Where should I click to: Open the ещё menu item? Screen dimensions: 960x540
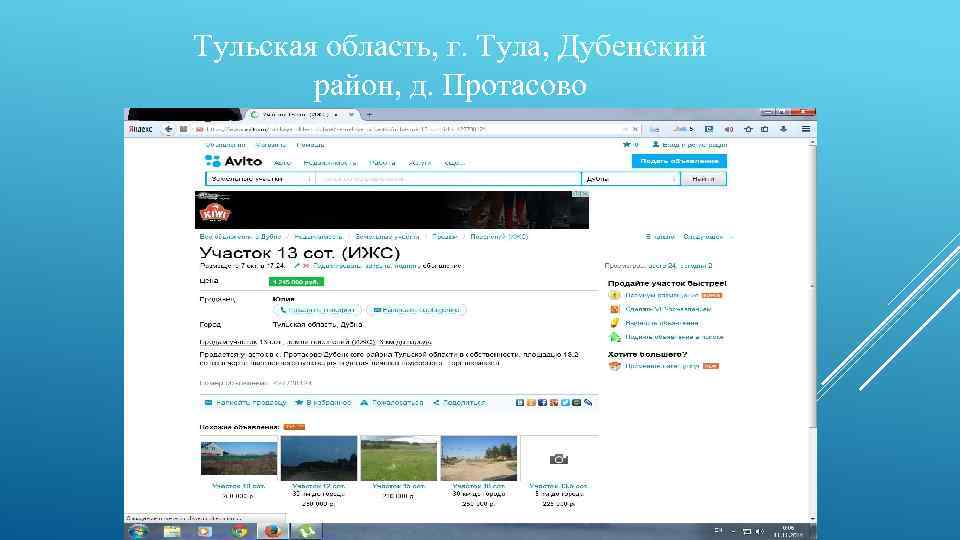point(454,163)
